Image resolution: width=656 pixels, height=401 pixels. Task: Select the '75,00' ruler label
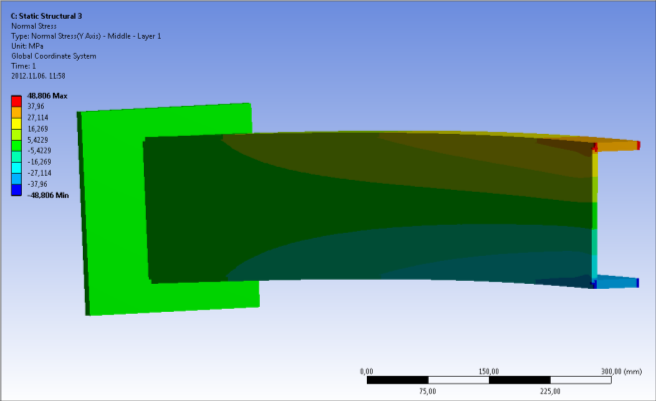[428, 391]
